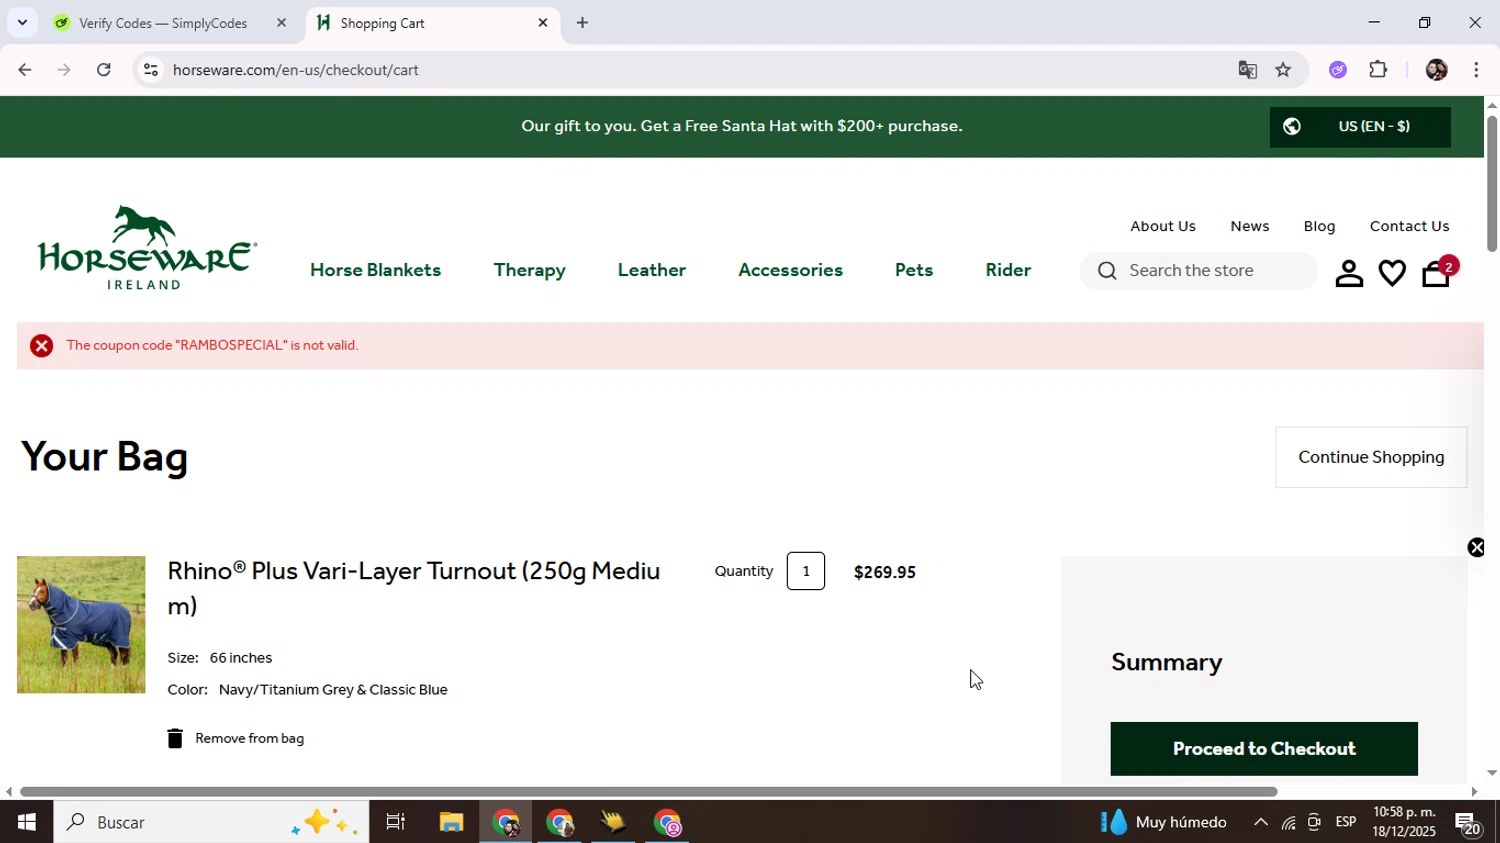
Task: Click the horse blanket product thumbnail
Action: tap(81, 625)
